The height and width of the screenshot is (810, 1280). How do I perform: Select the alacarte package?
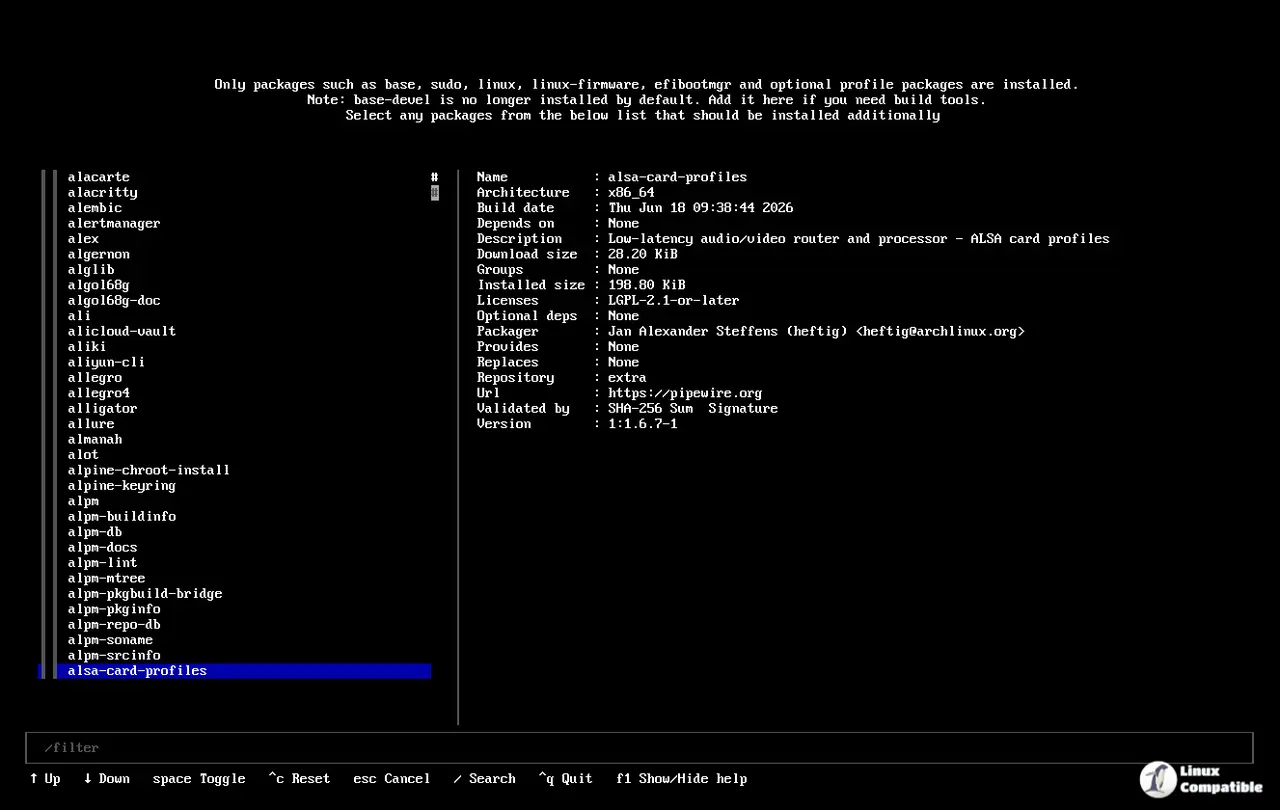pyautogui.click(x=98, y=177)
